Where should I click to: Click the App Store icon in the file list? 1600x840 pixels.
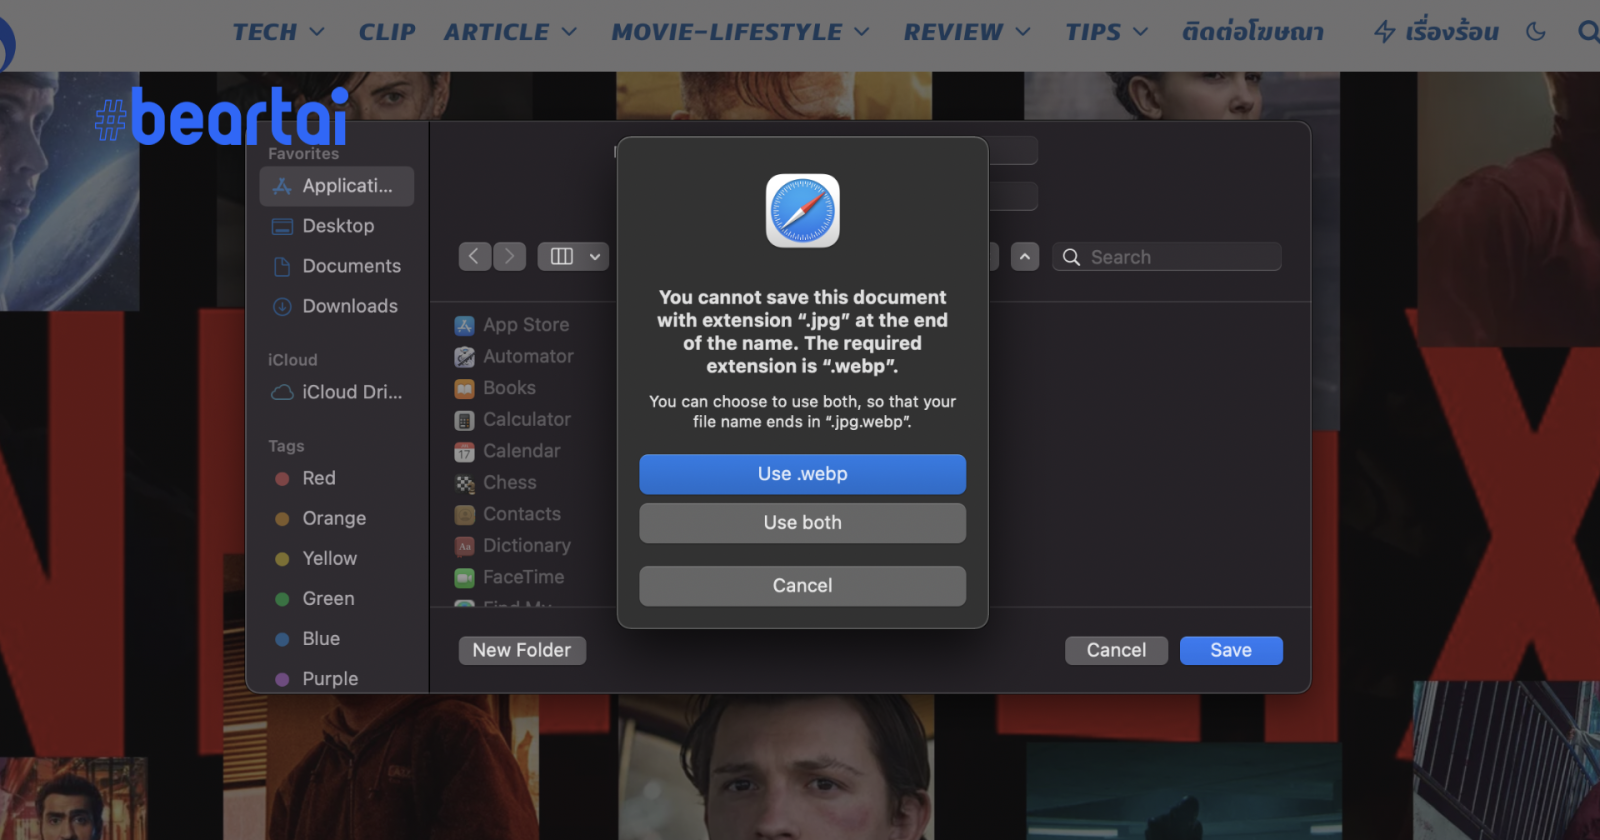(x=464, y=325)
